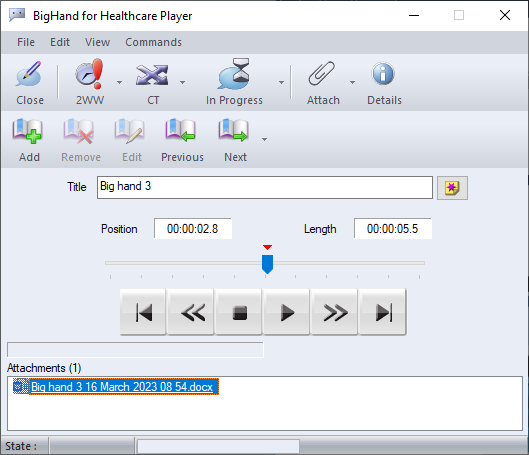Viewport: 529px width, 455px height.
Task: Jump to the Previous bookmark
Action: coord(180,131)
